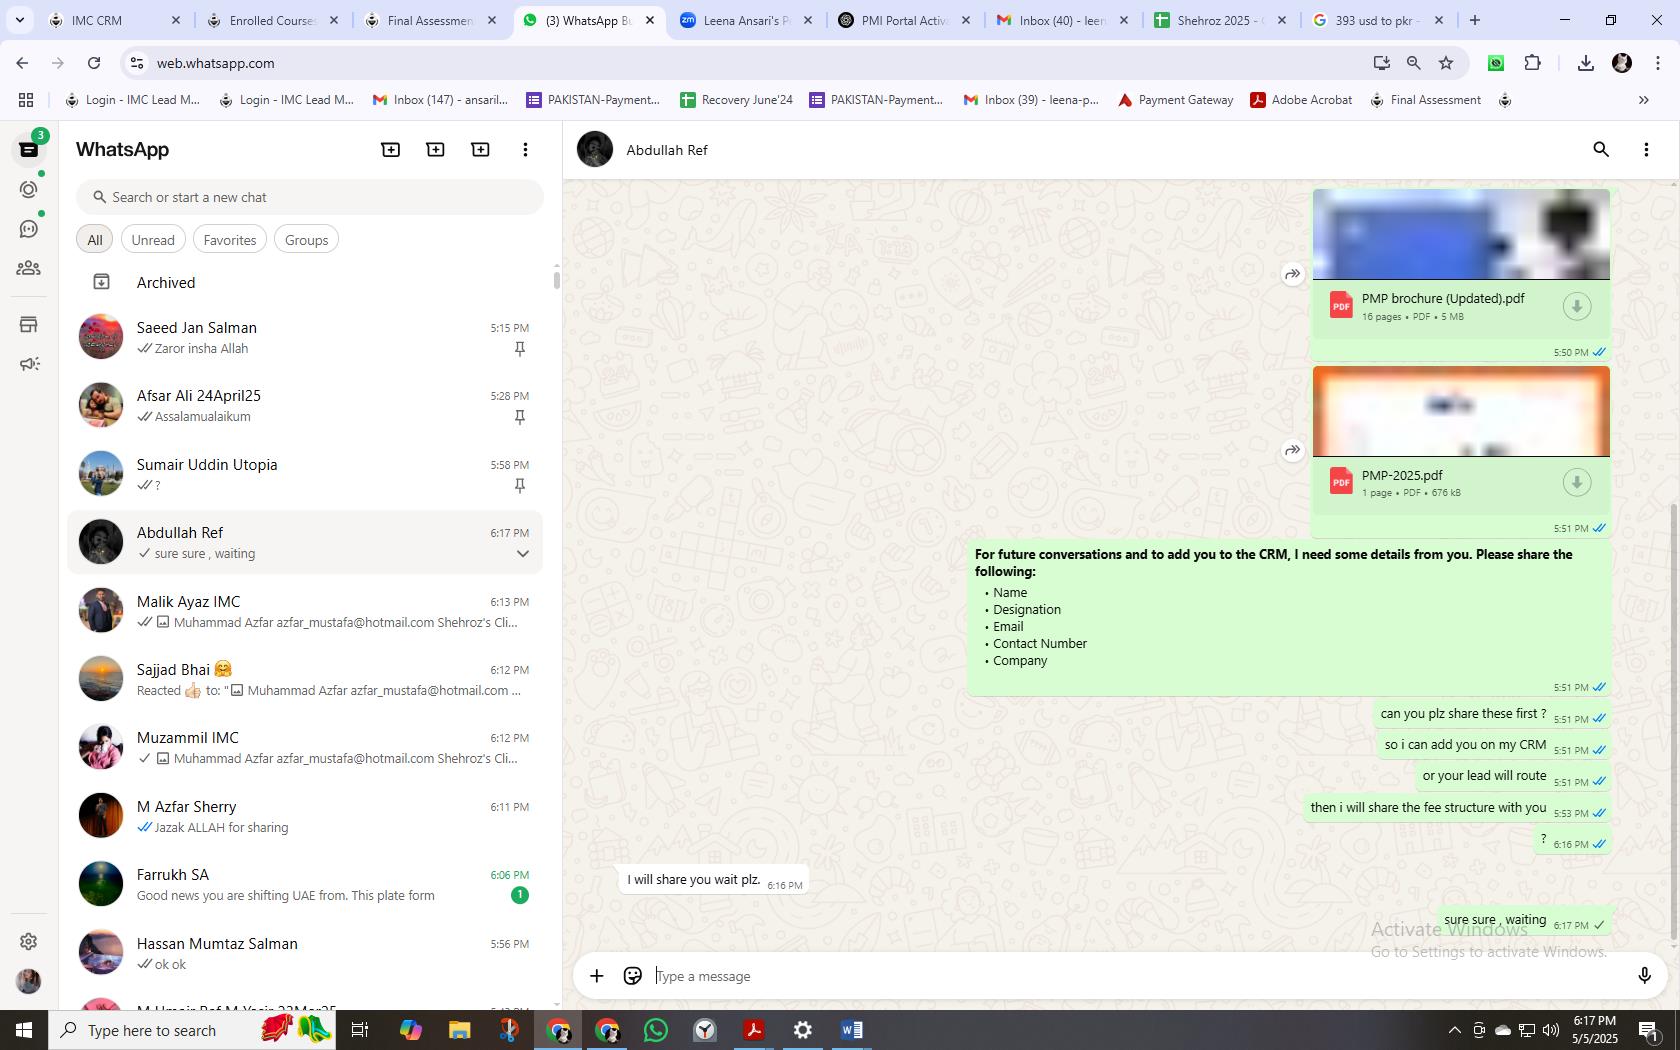Open Saeed Jan Salman chat

305,338
